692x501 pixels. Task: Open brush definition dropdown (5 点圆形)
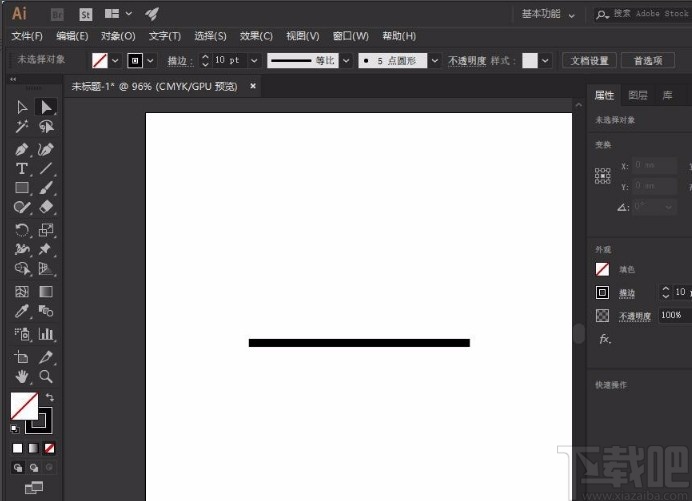(x=435, y=60)
